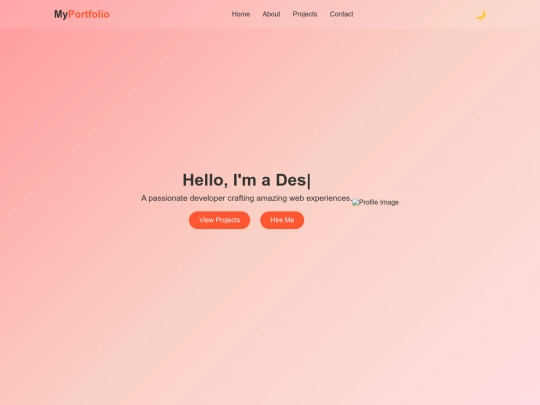This screenshot has width=540, height=405.
Task: Click the passionate developer tagline text
Action: pos(246,198)
